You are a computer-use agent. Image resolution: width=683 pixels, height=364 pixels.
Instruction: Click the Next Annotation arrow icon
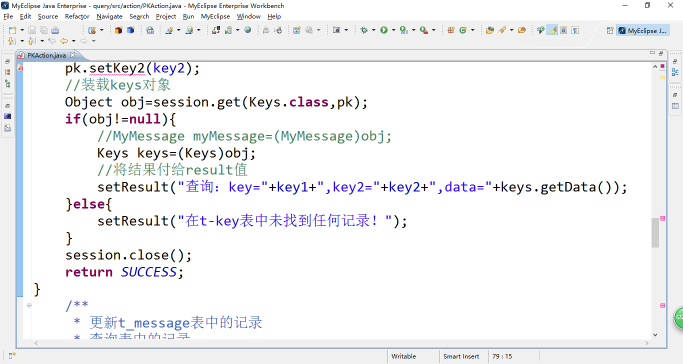pyautogui.click(x=12, y=41)
